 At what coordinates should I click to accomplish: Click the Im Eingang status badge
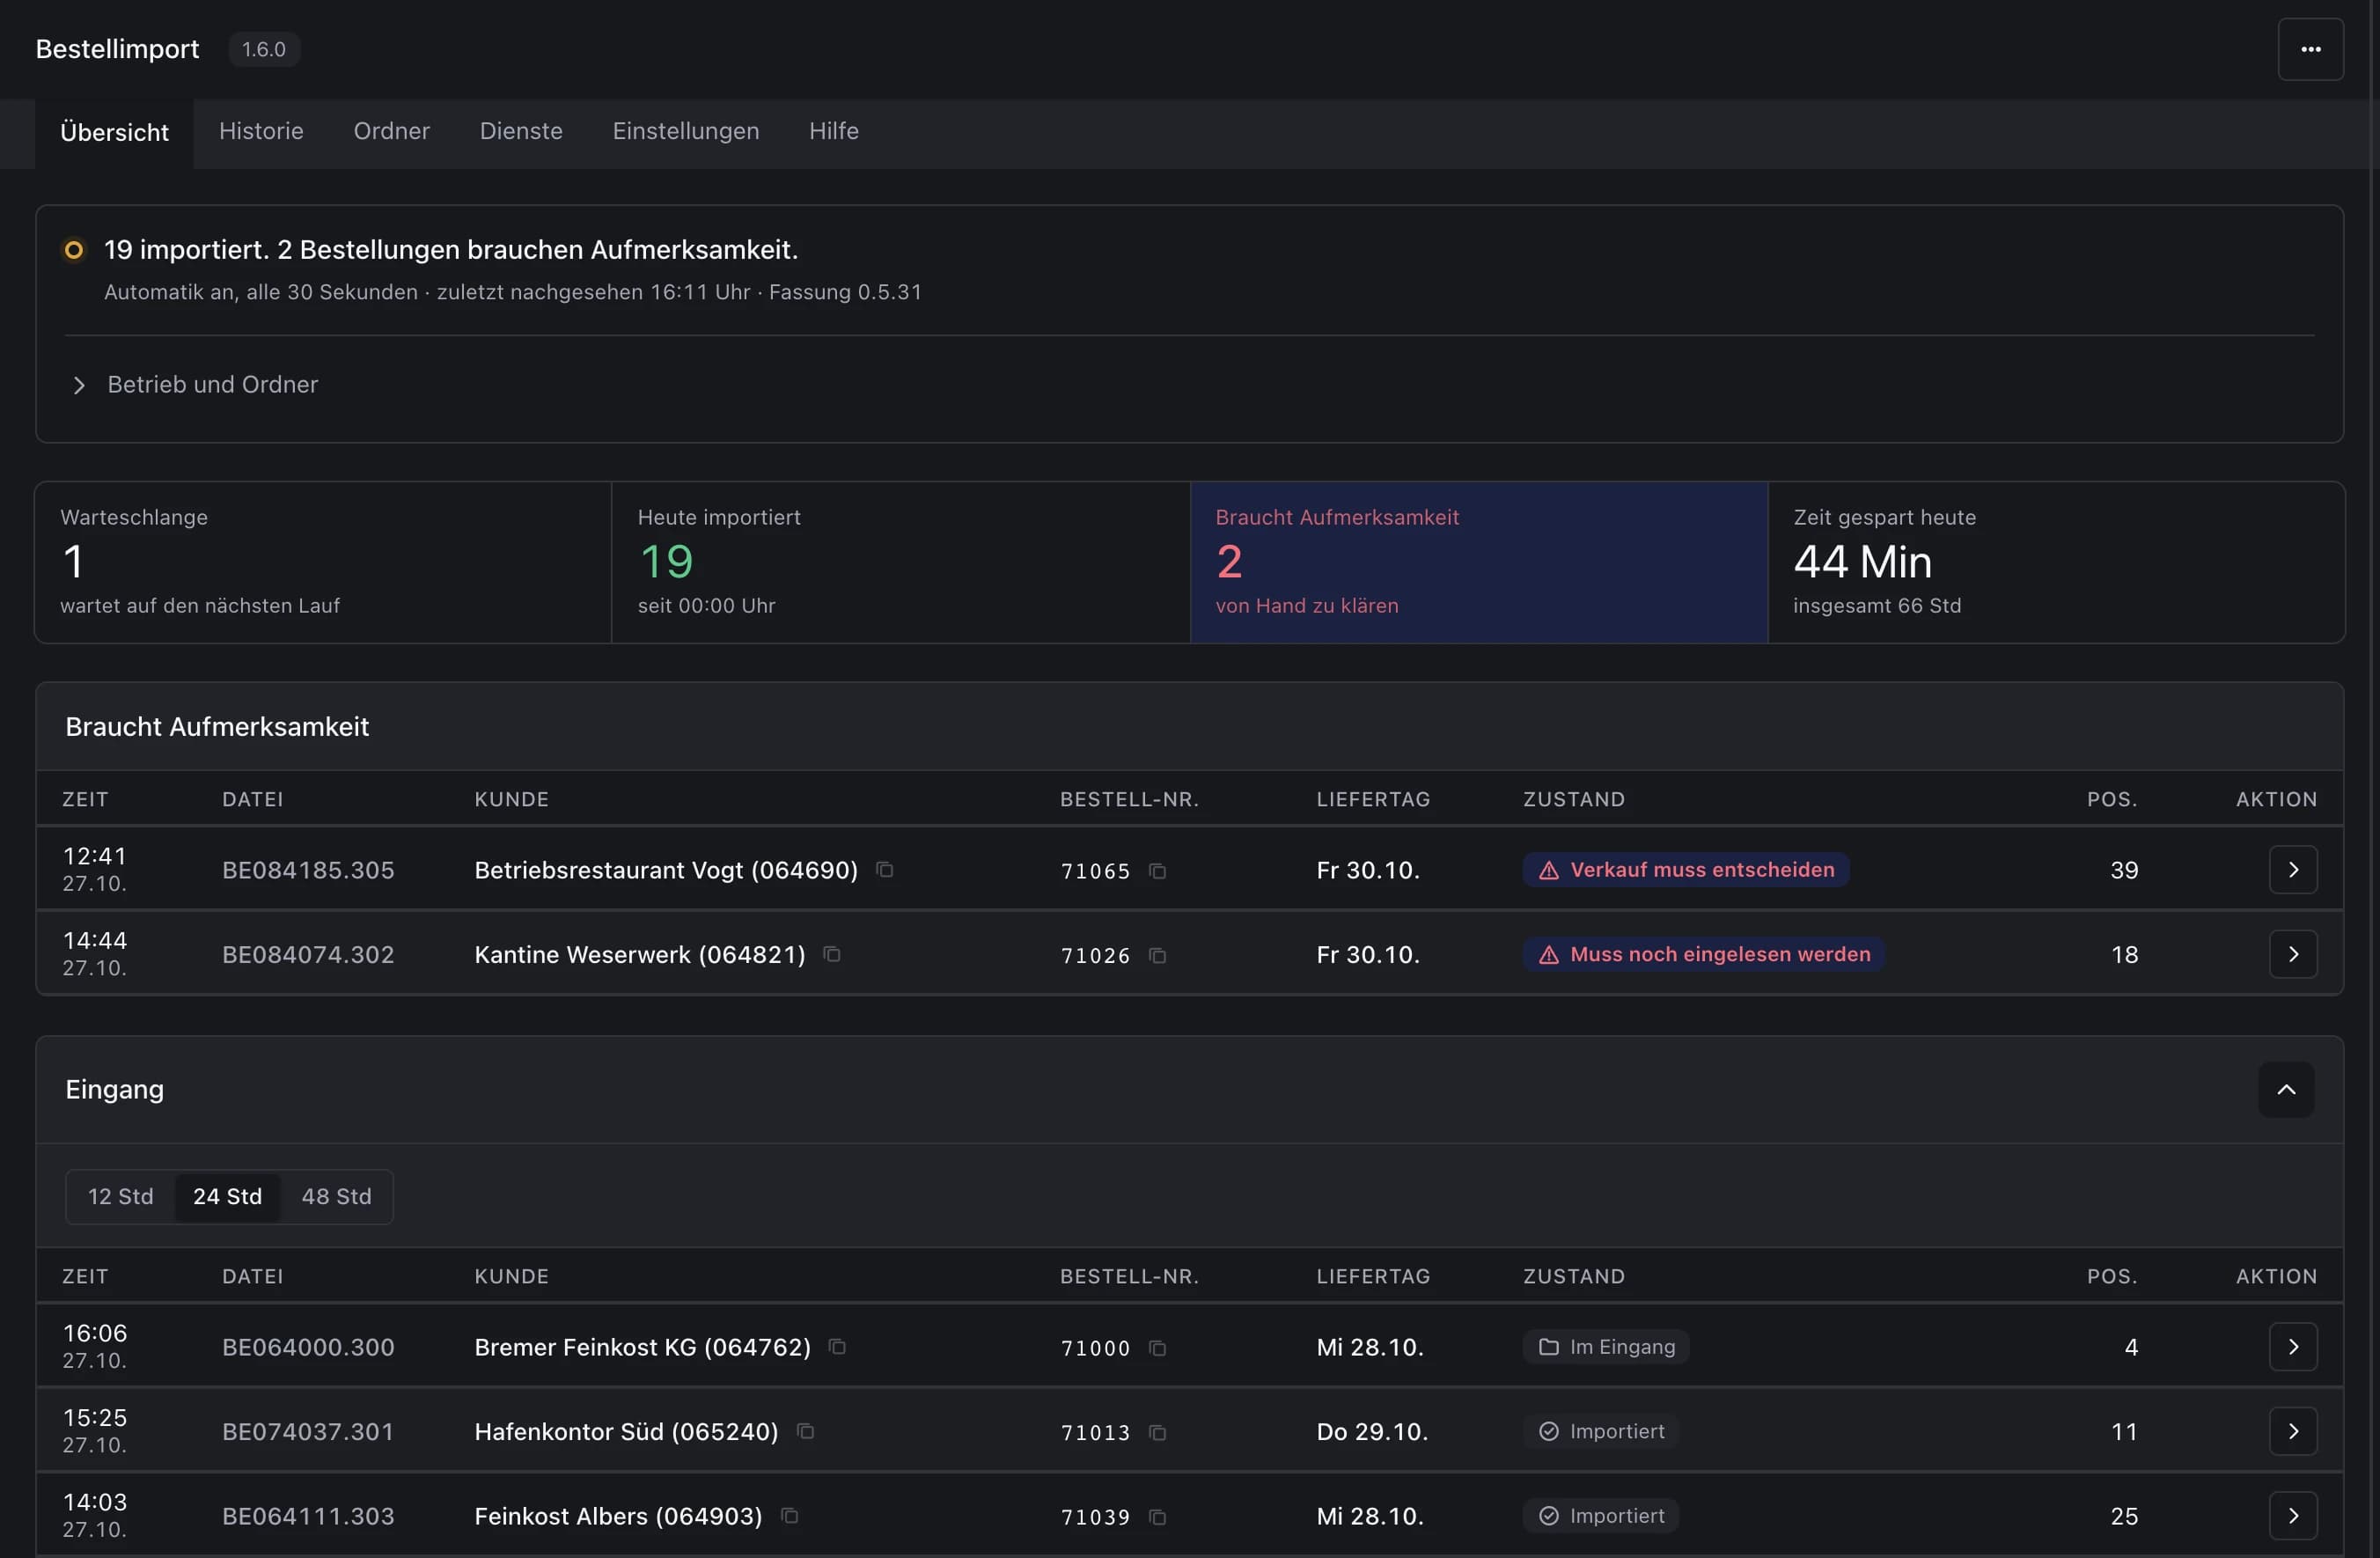[1606, 1347]
